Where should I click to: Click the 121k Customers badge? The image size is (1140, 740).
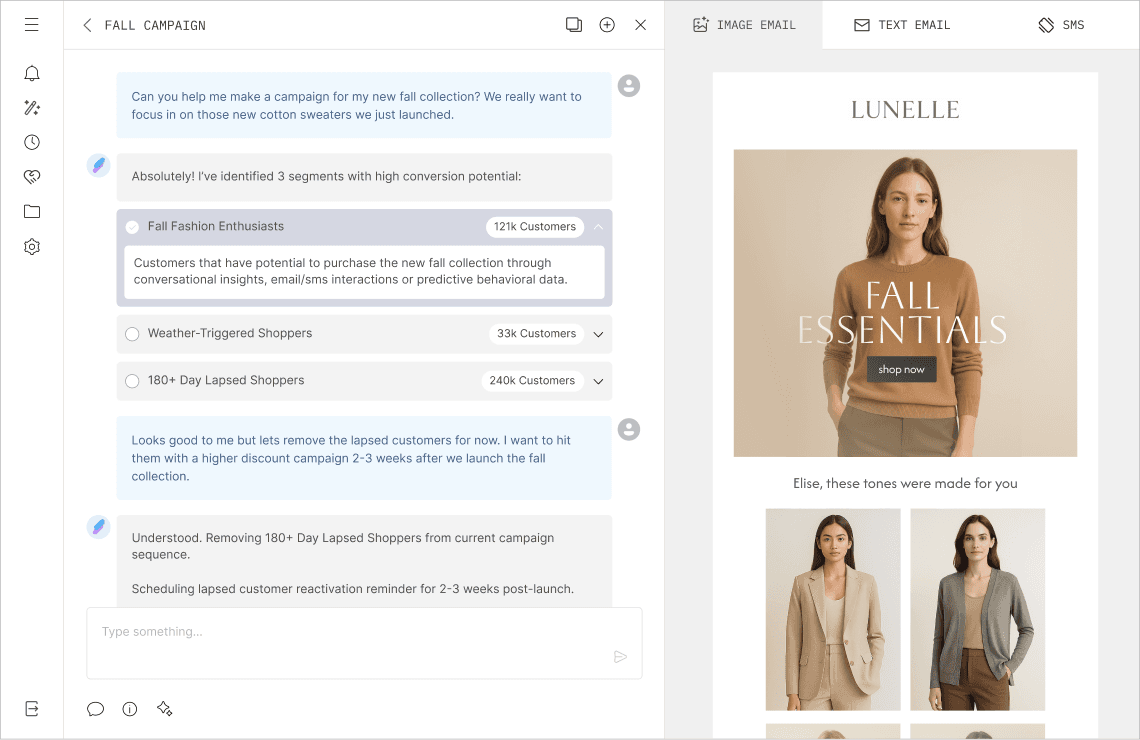tap(535, 227)
